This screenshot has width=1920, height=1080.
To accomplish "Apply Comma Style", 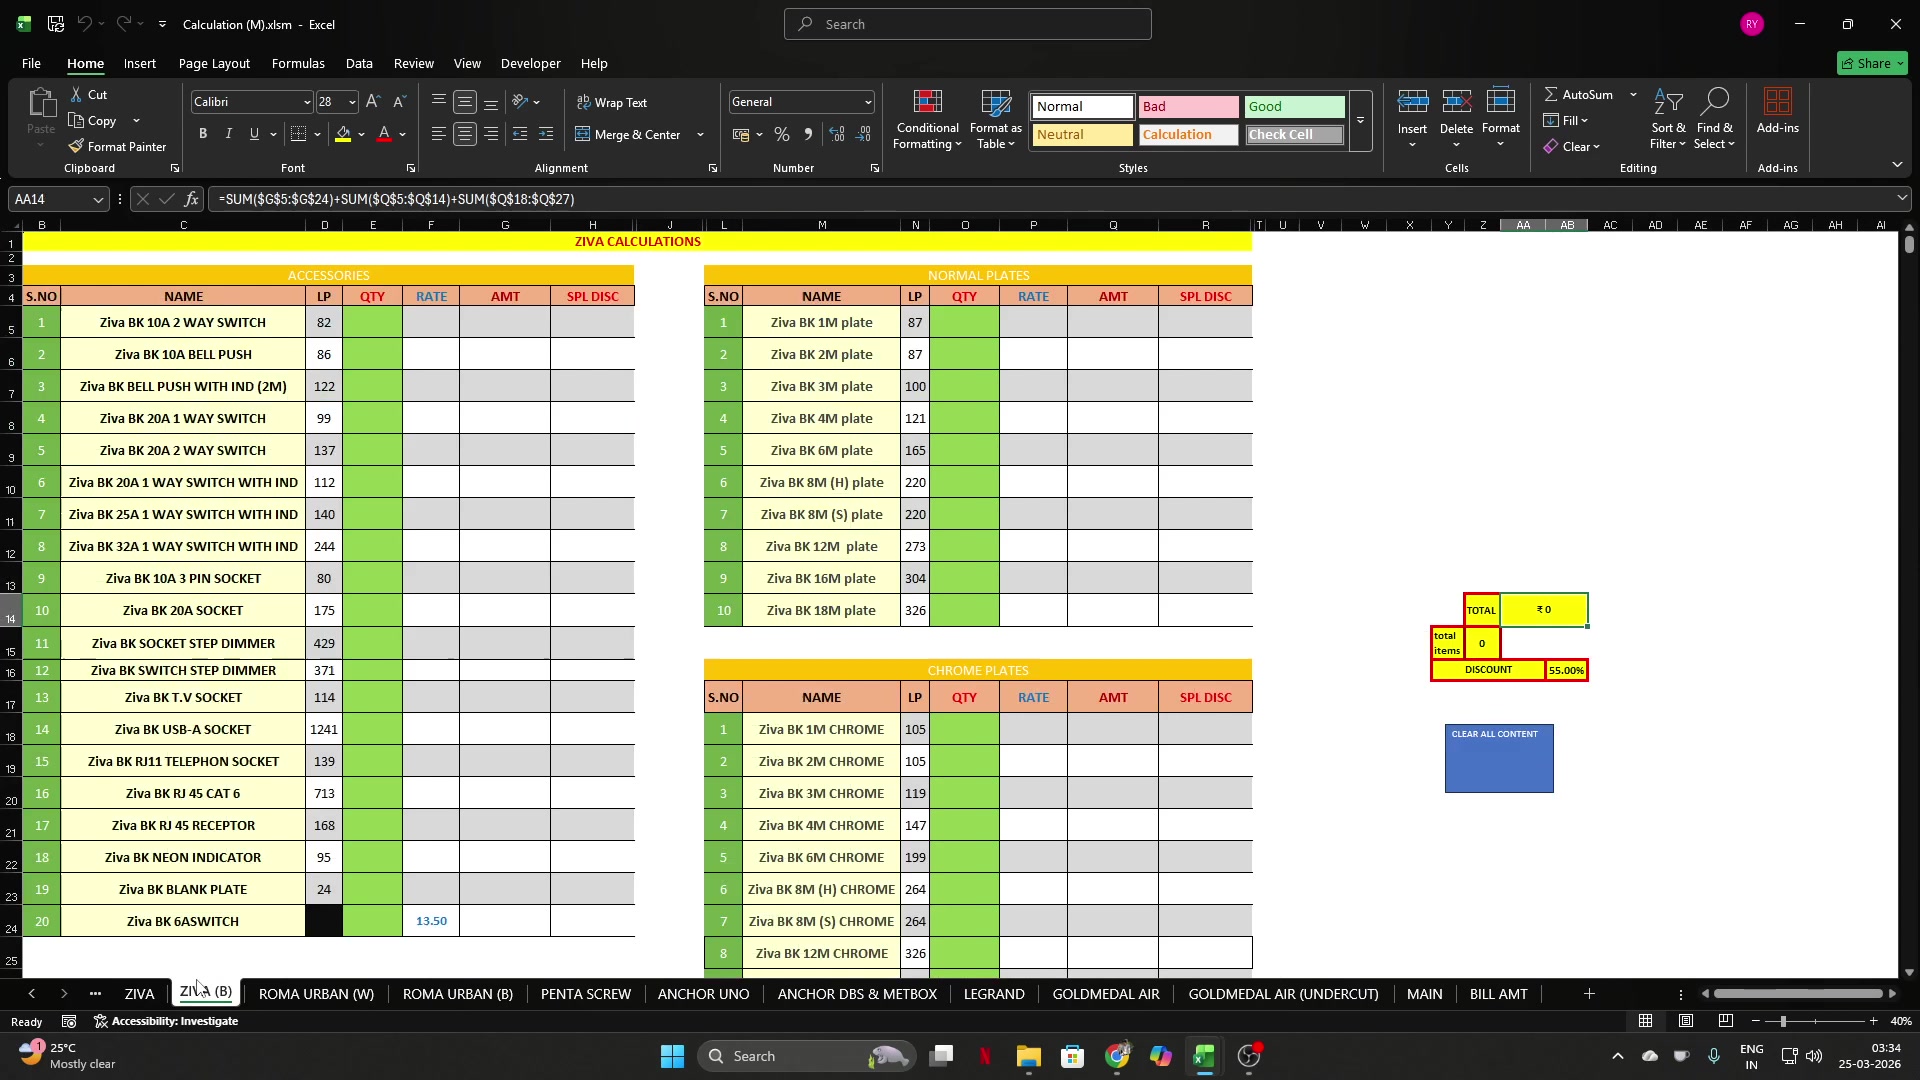I will (808, 134).
